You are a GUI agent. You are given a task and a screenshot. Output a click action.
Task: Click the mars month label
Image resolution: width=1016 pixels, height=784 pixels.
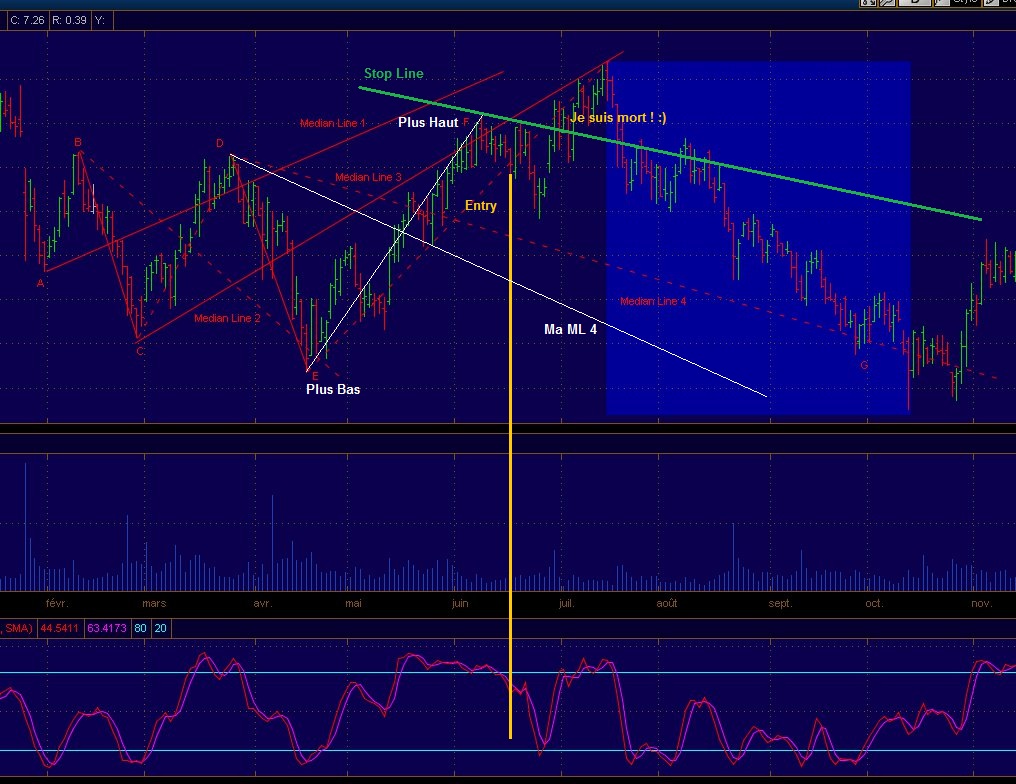(x=154, y=603)
